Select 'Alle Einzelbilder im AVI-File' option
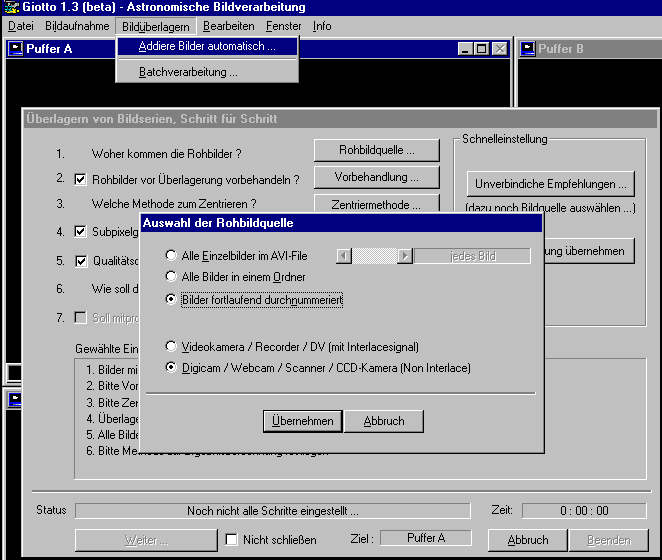 click(x=172, y=256)
